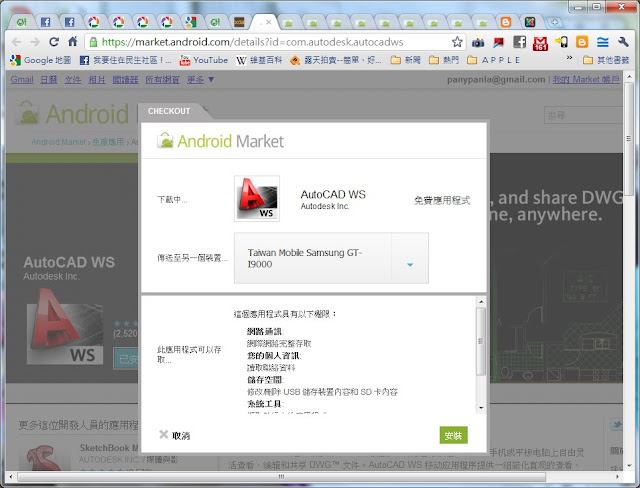640x488 pixels.
Task: Go back with the browser back arrow
Action: [16, 42]
